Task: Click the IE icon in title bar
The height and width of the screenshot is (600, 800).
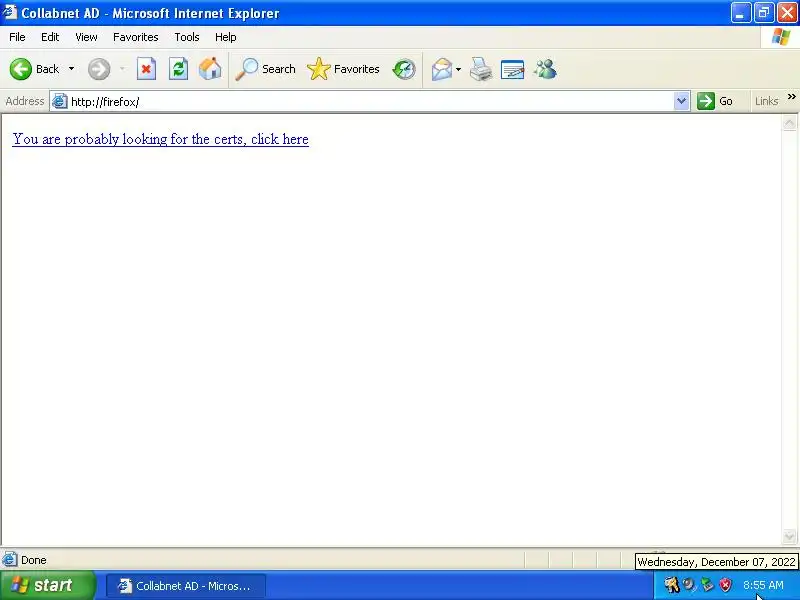Action: point(10,12)
